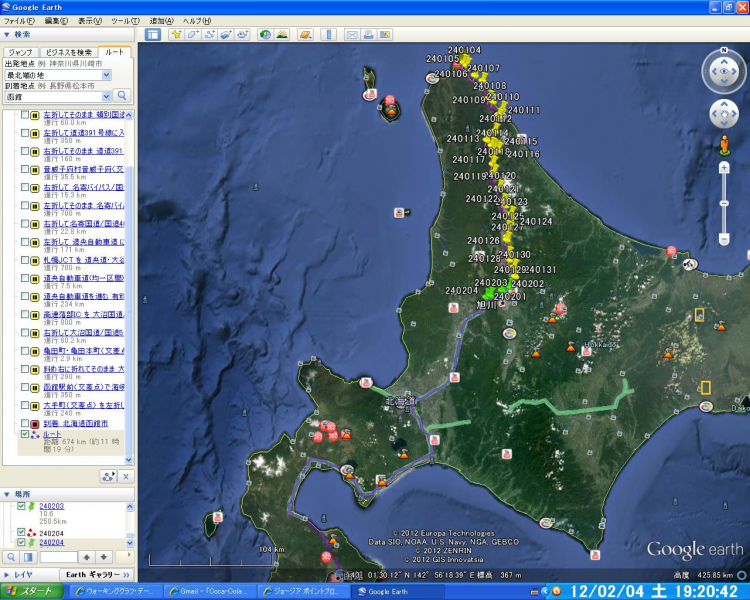Check the 到着 北海道函館市 checkbox
The height and width of the screenshot is (600, 750).
pos(25,423)
